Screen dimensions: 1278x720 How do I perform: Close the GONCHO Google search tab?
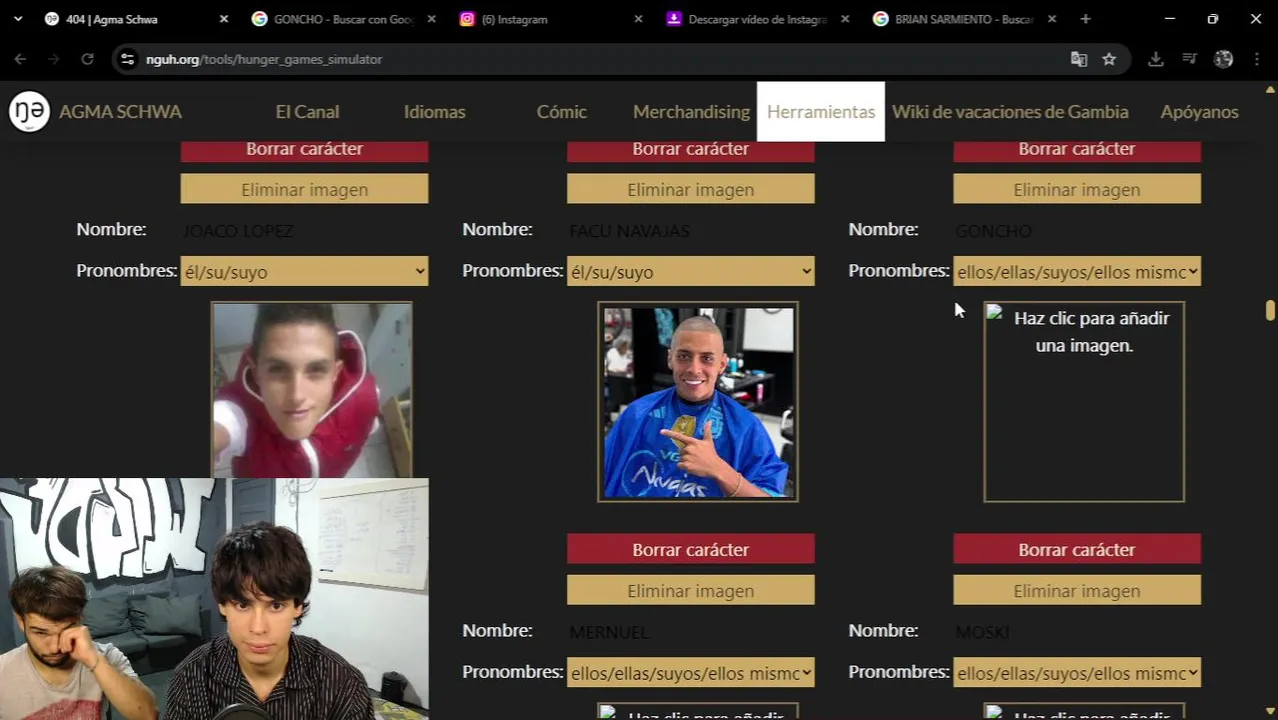431,19
